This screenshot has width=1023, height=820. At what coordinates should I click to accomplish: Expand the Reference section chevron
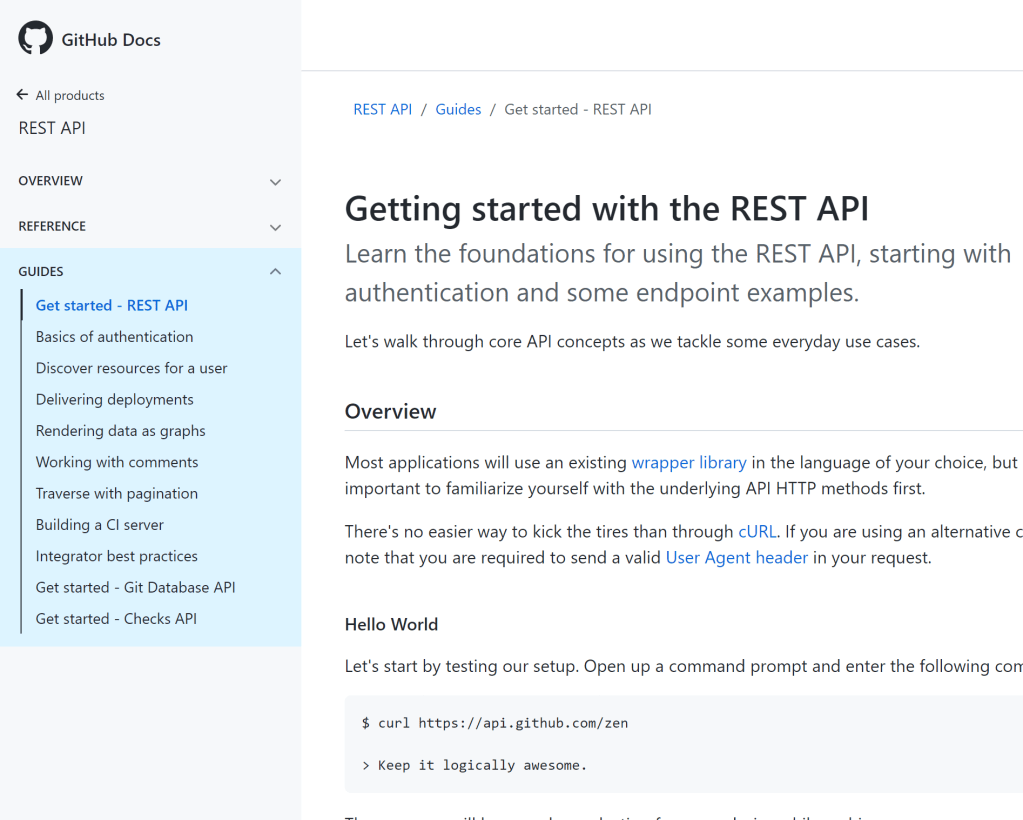pyautogui.click(x=275, y=227)
